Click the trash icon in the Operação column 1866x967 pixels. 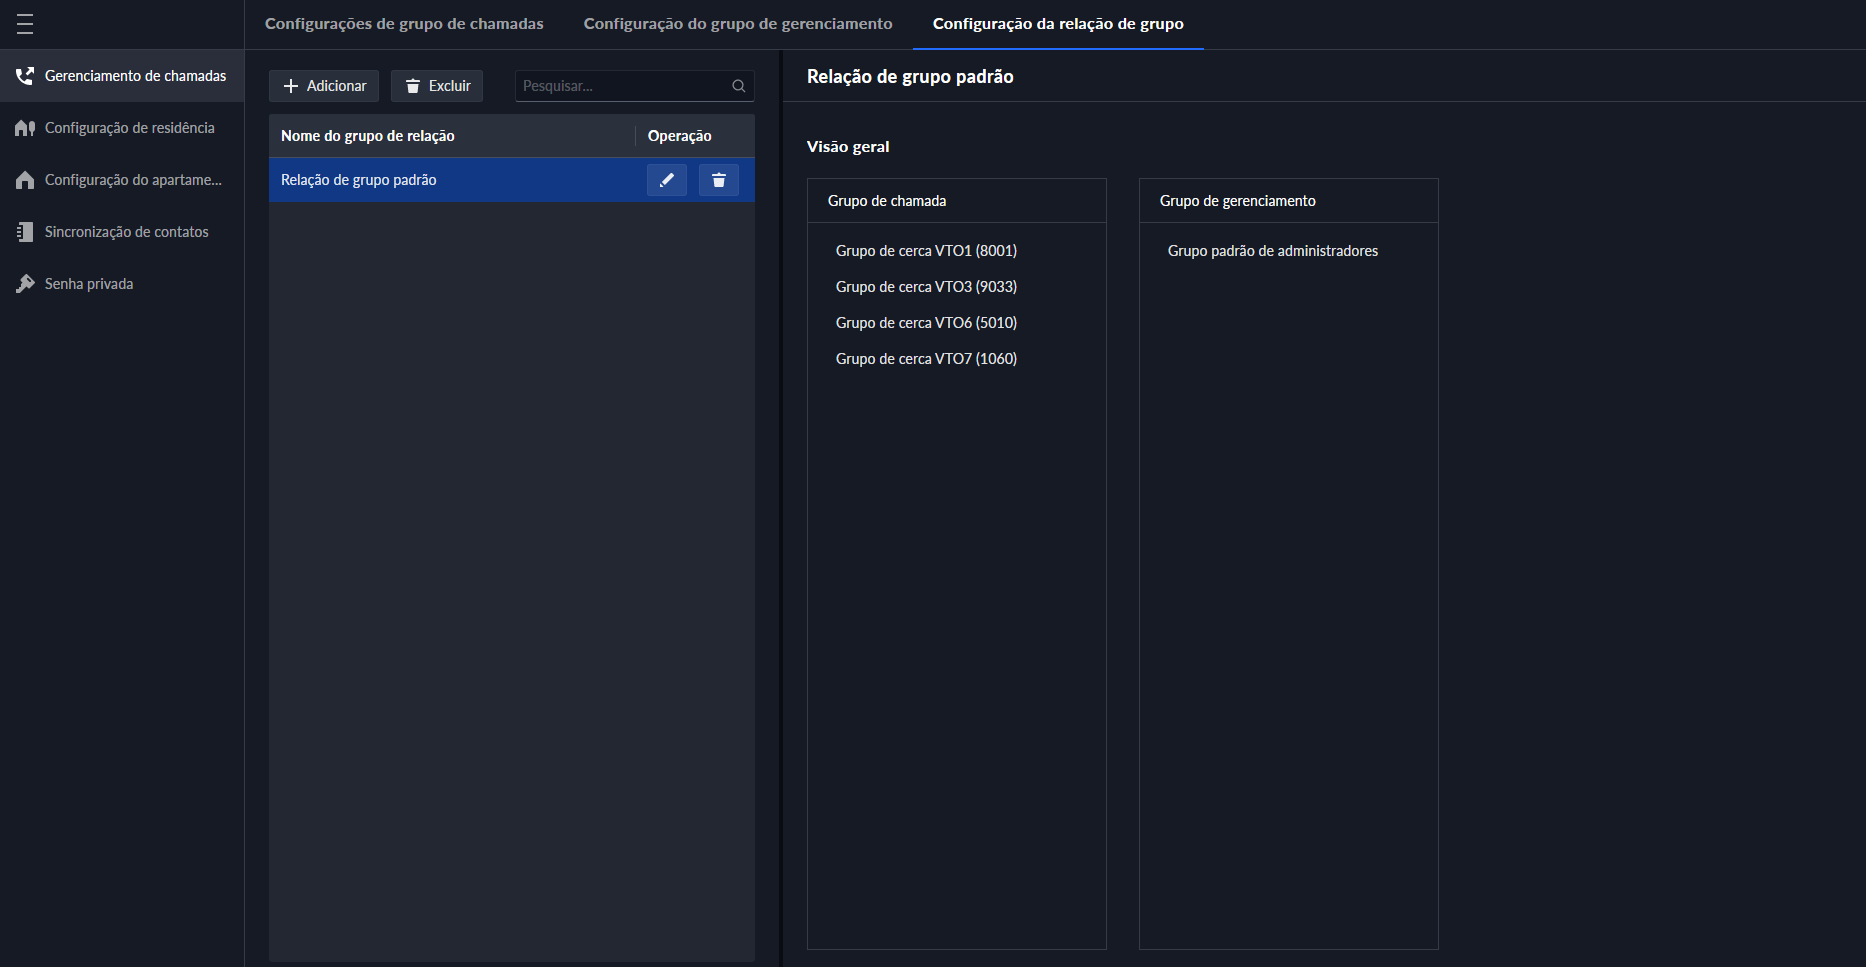718,180
